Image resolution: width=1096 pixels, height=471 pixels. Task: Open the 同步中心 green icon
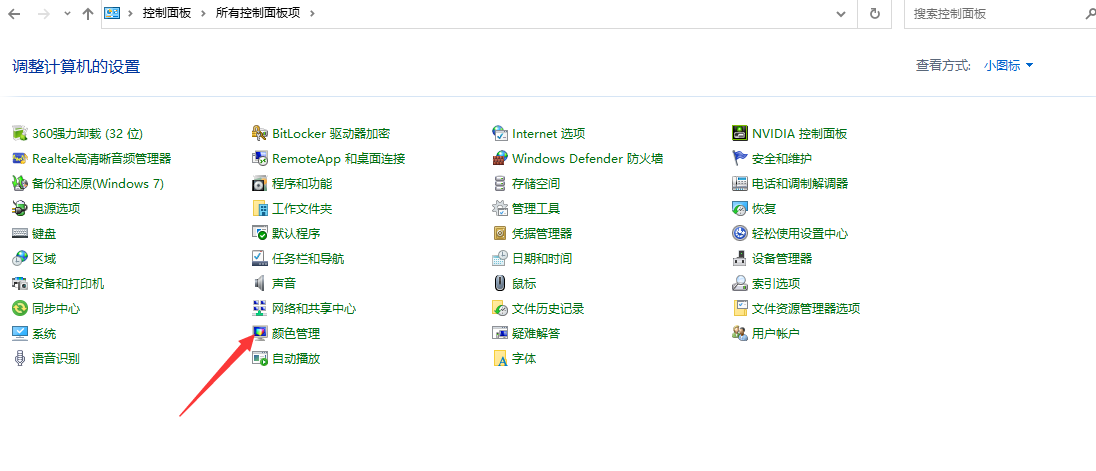click(20, 308)
